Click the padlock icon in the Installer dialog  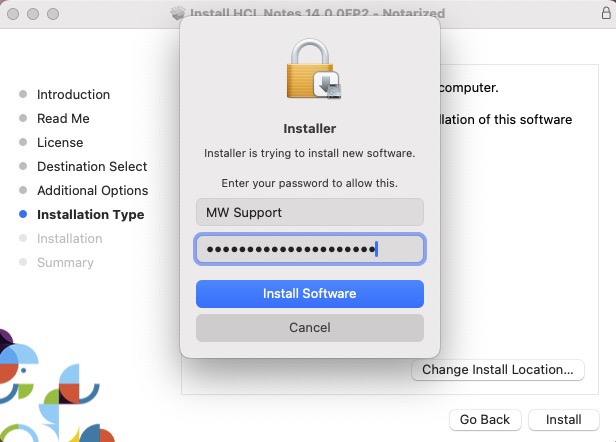[x=310, y=72]
